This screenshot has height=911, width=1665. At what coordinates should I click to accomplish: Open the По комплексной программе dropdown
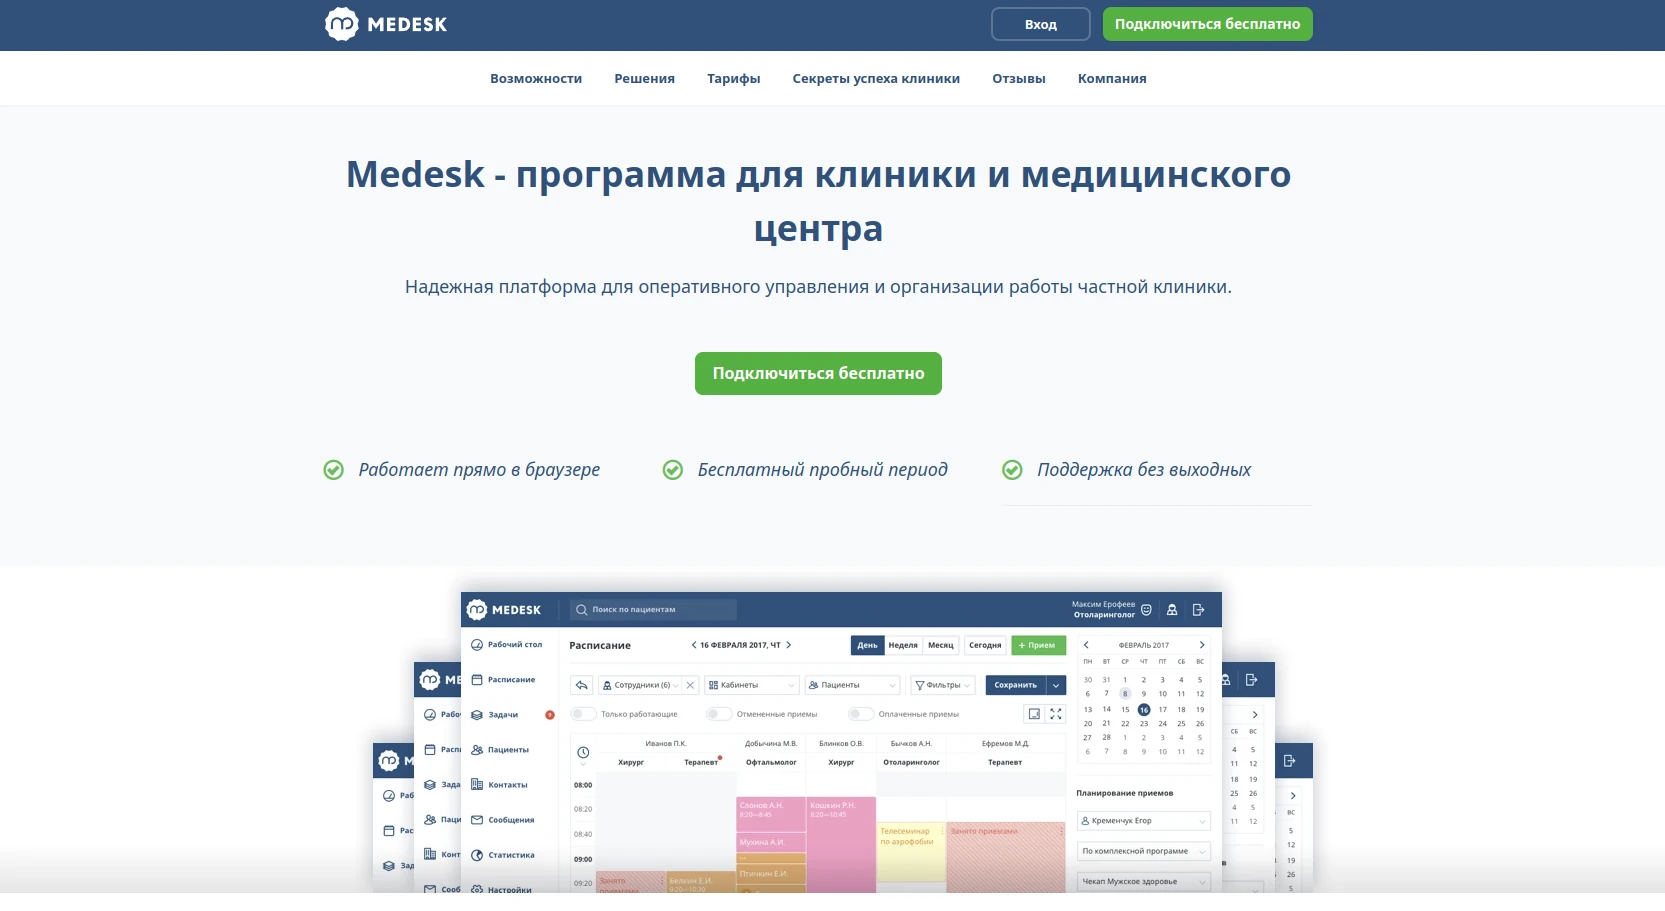pos(1143,851)
